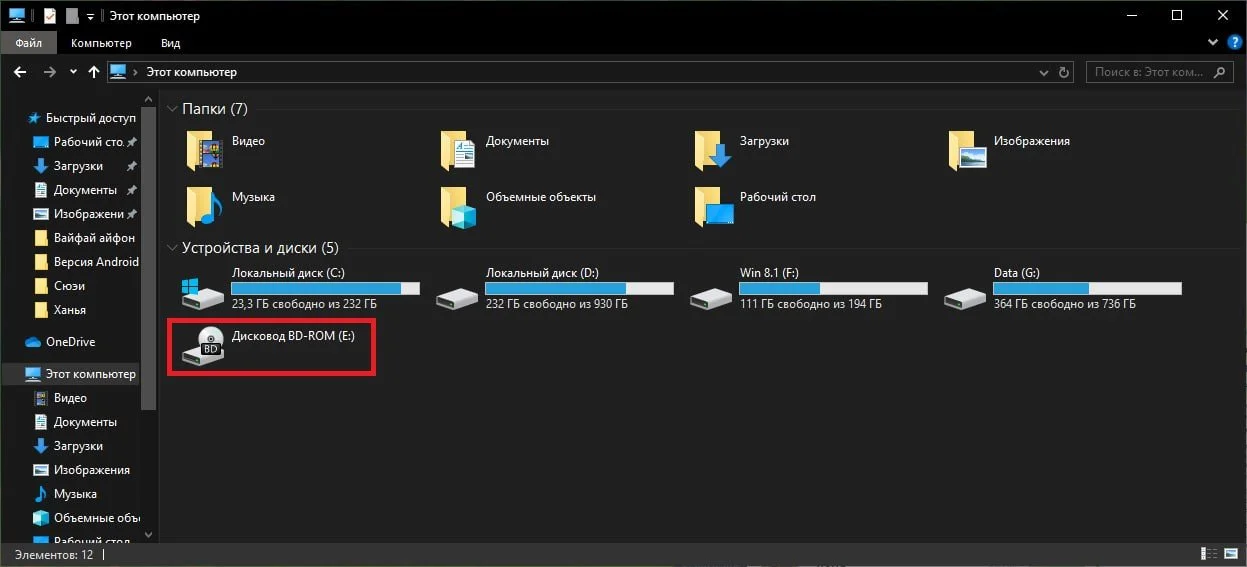Open the recent locations dropdown arrow
This screenshot has width=1247, height=567.
pyautogui.click(x=73, y=72)
